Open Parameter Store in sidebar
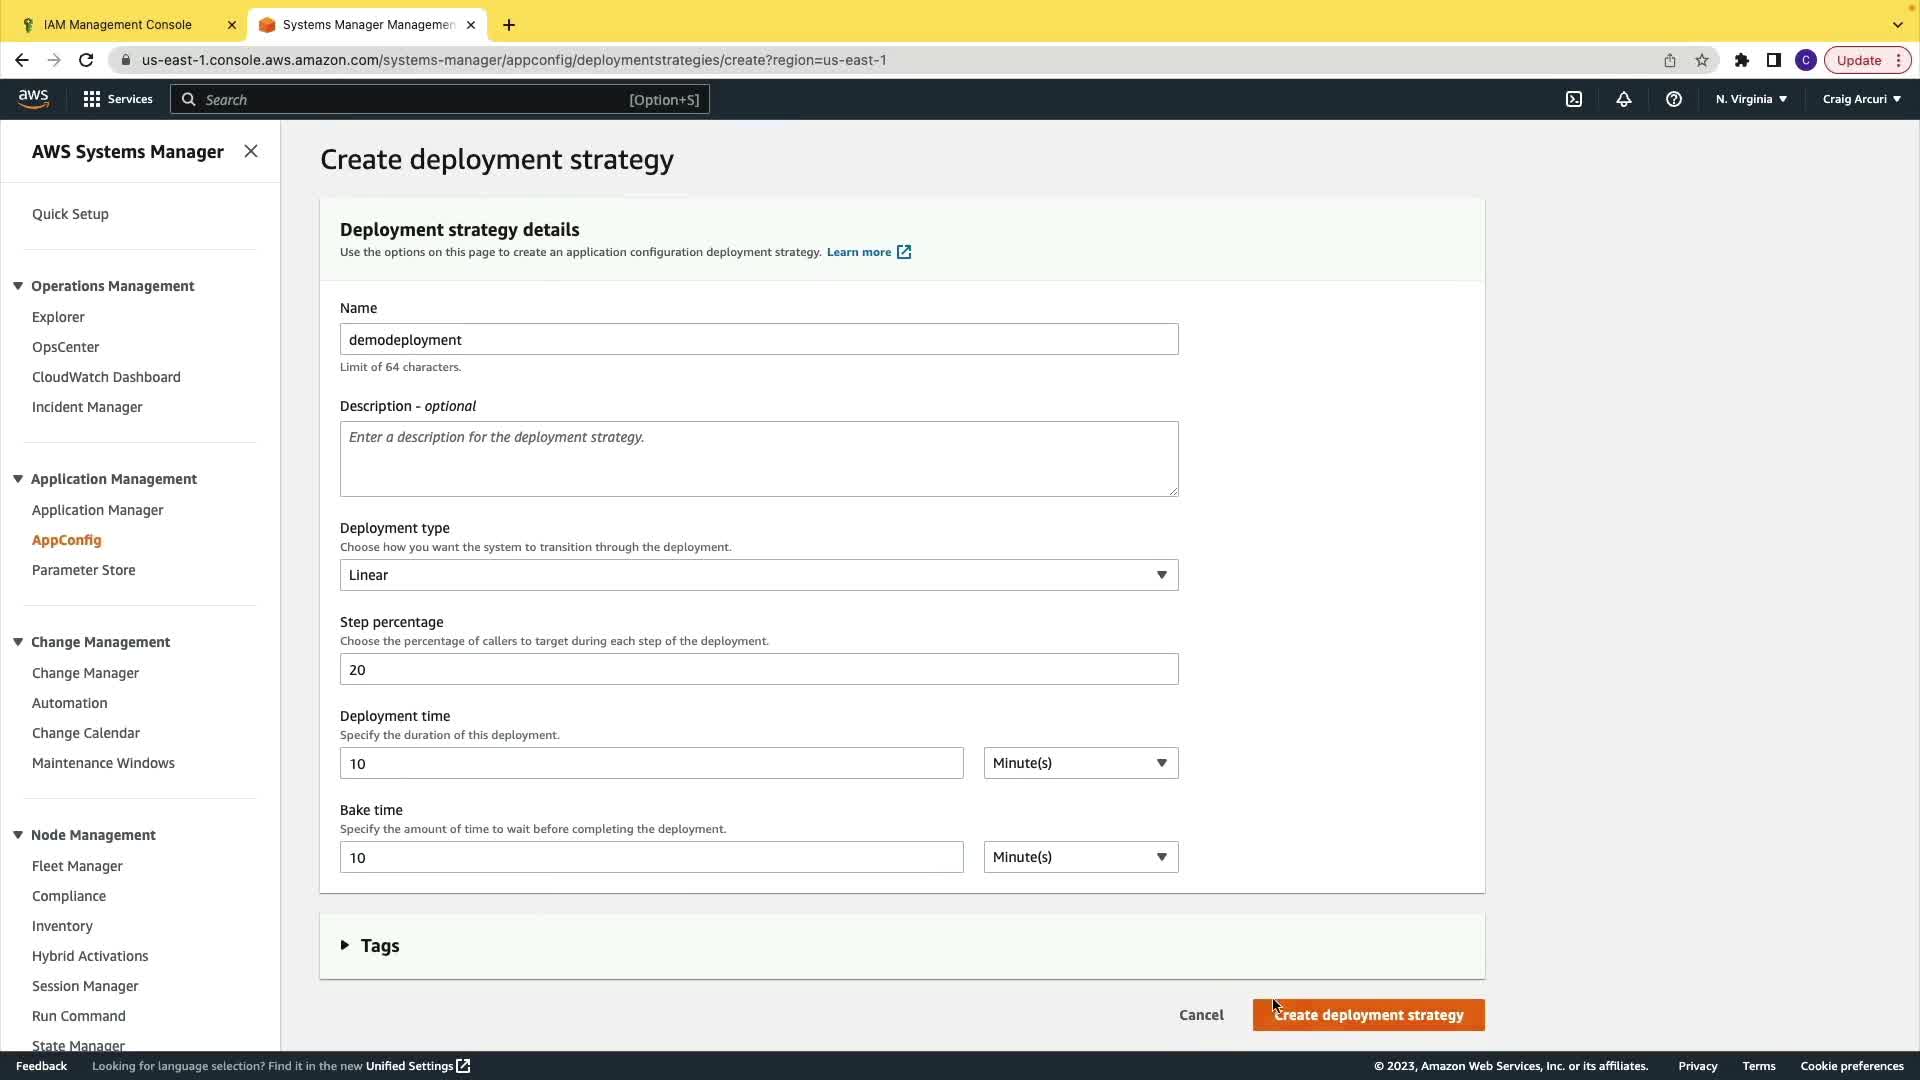Viewport: 1920px width, 1080px height. pyautogui.click(x=83, y=570)
